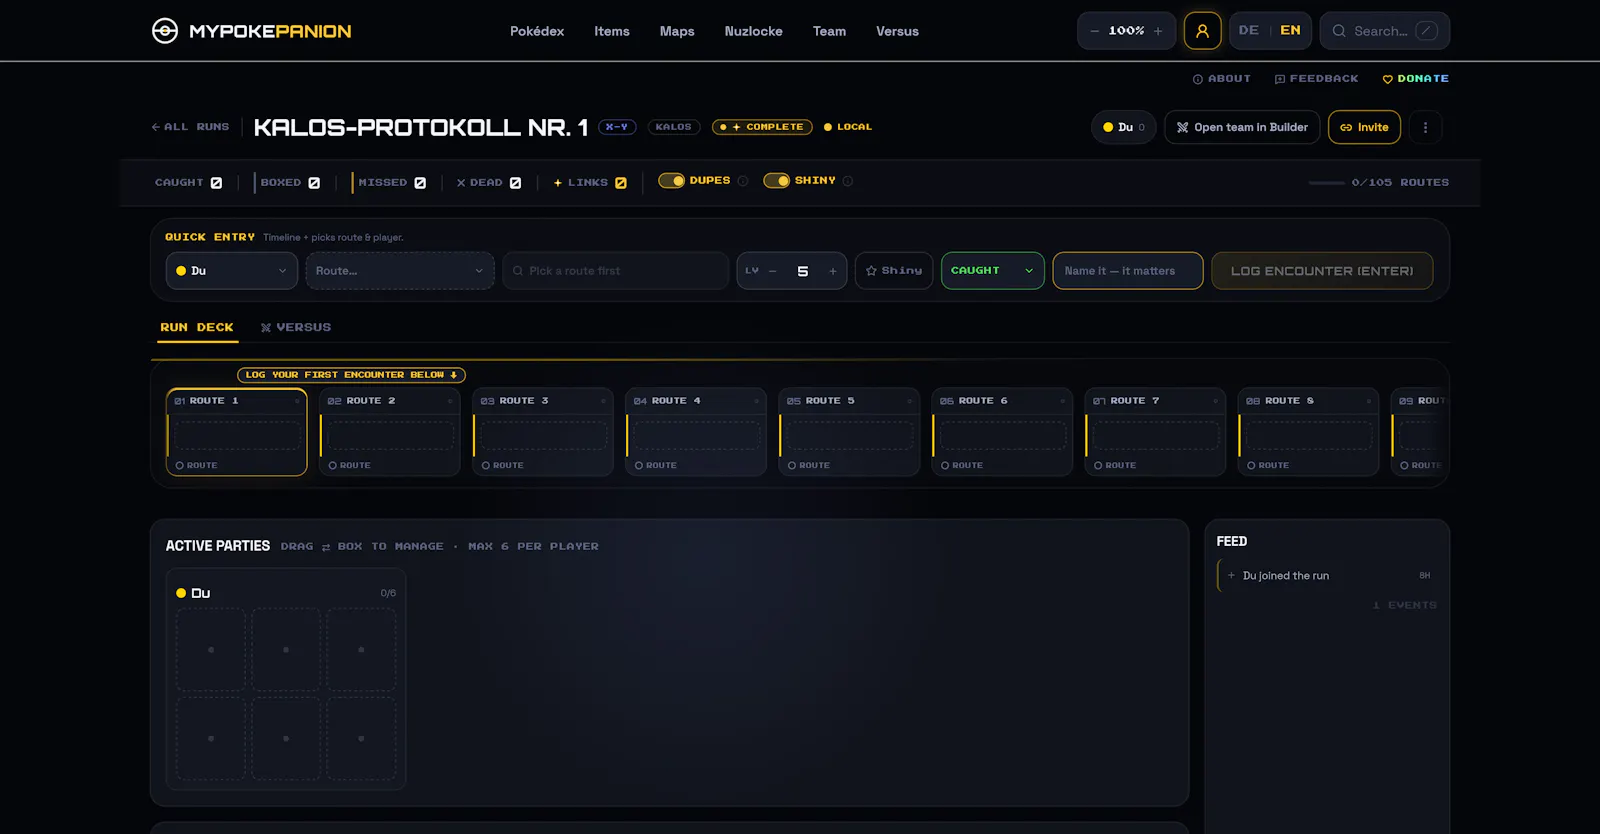Decrease zoom with the minus icon
Viewport: 1600px width, 834px height.
pos(1095,31)
